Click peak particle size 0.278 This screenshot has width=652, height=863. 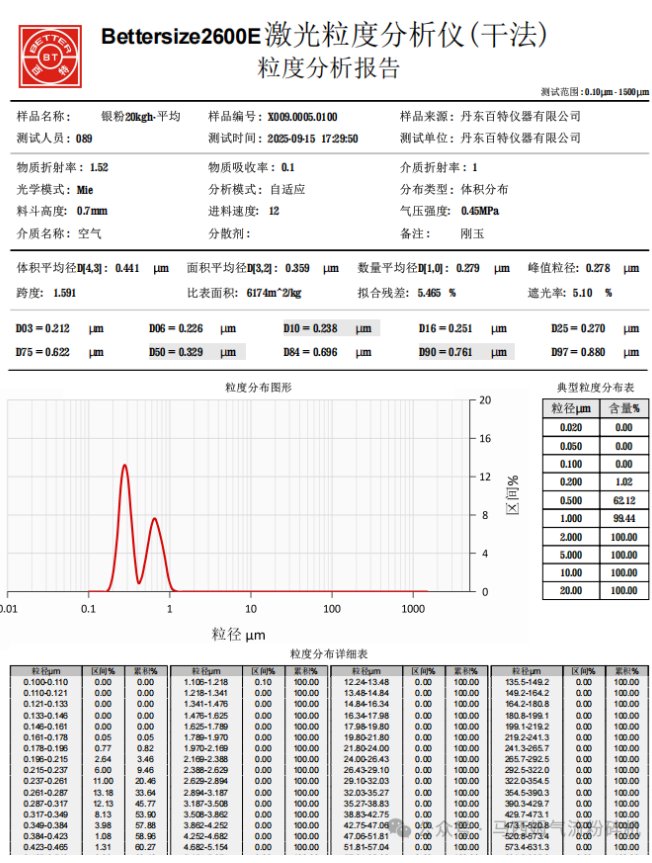click(x=598, y=269)
